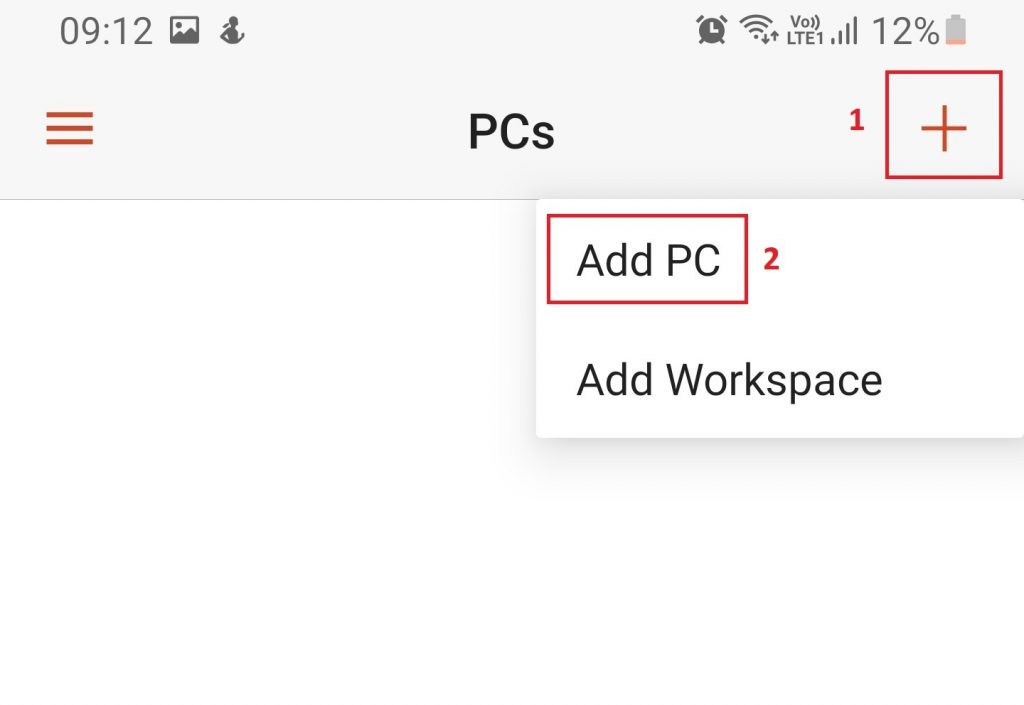Tap the PCs page title

[511, 132]
